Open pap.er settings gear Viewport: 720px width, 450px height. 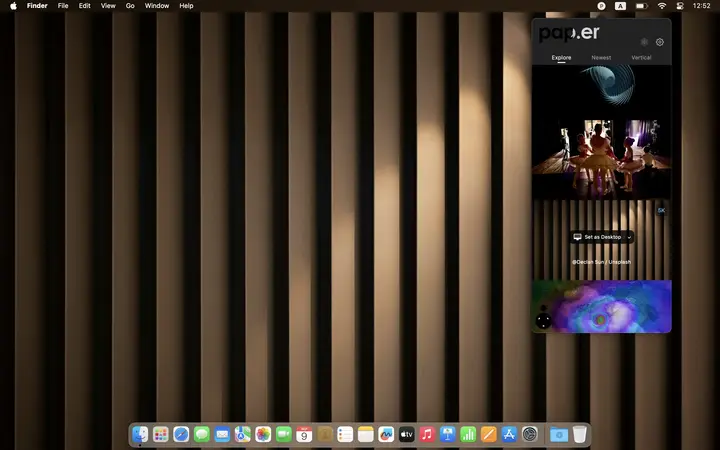[660, 42]
